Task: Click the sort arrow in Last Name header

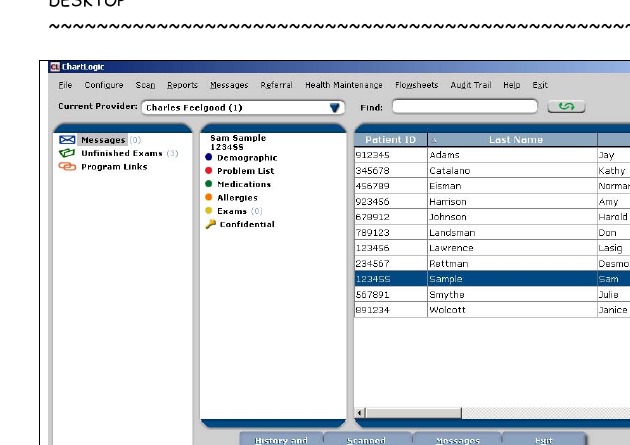Action: (x=434, y=140)
